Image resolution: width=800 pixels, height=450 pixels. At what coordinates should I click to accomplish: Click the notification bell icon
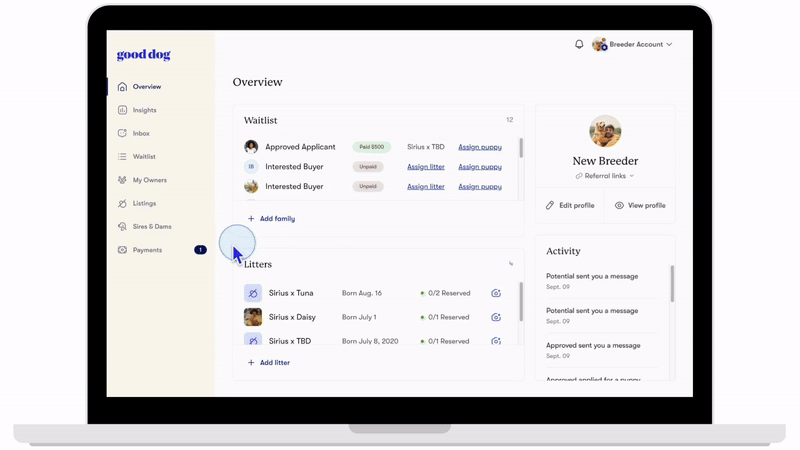(x=579, y=44)
